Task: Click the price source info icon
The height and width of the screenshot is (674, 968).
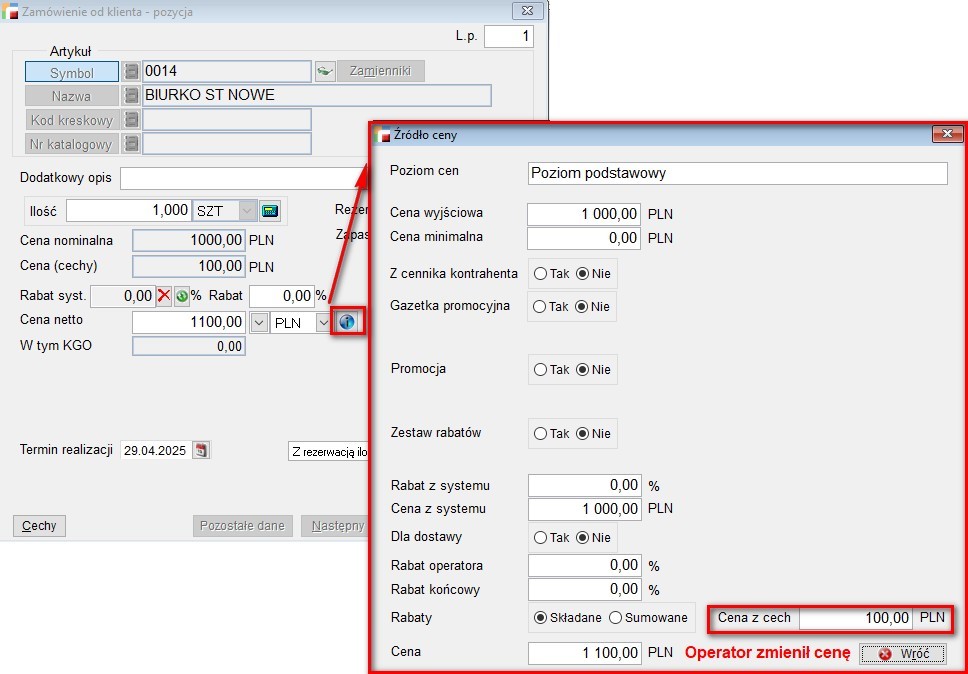Action: [347, 322]
